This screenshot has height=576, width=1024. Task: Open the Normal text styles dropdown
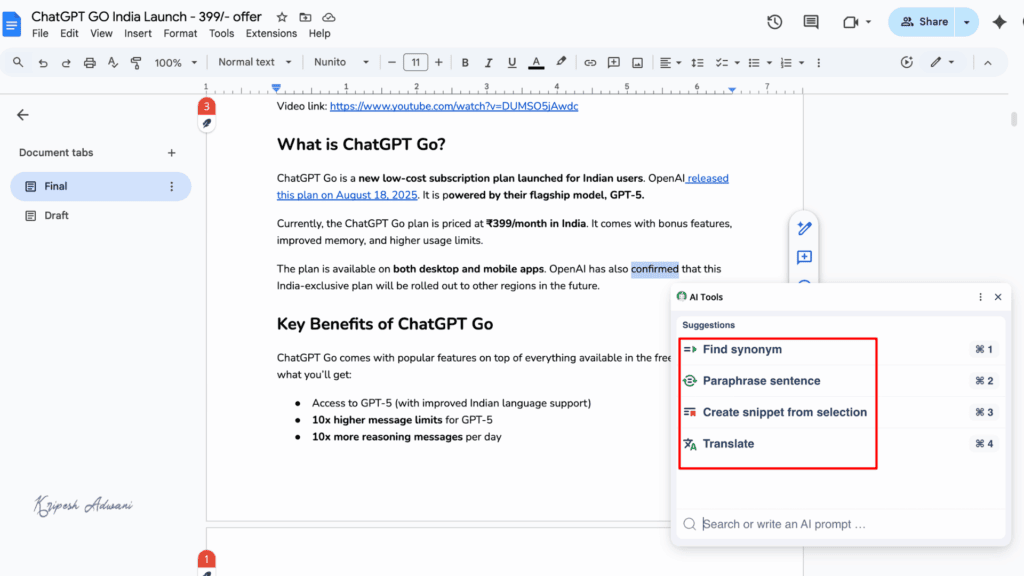pos(250,62)
